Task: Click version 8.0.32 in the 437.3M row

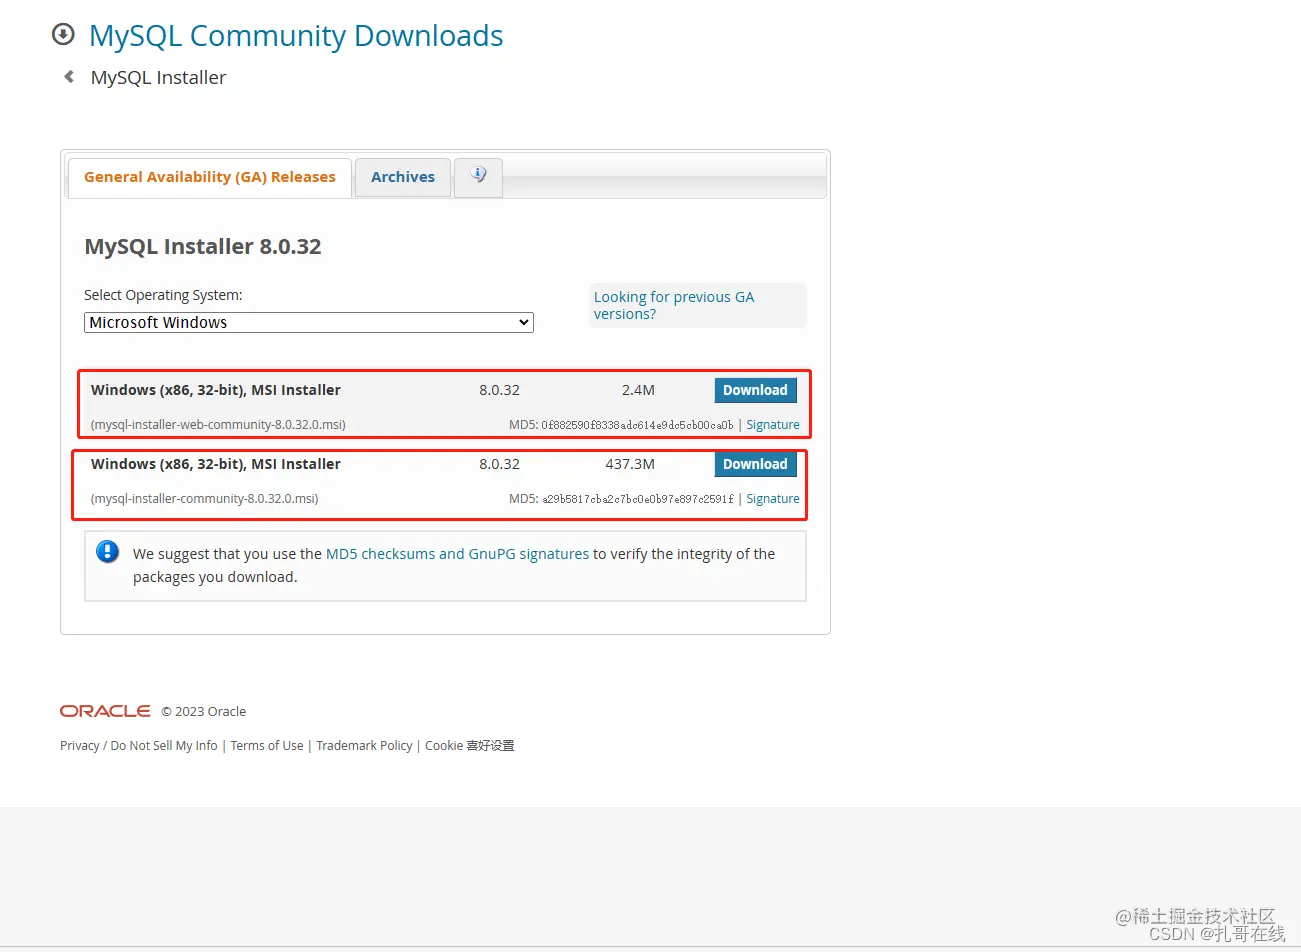Action: [499, 464]
